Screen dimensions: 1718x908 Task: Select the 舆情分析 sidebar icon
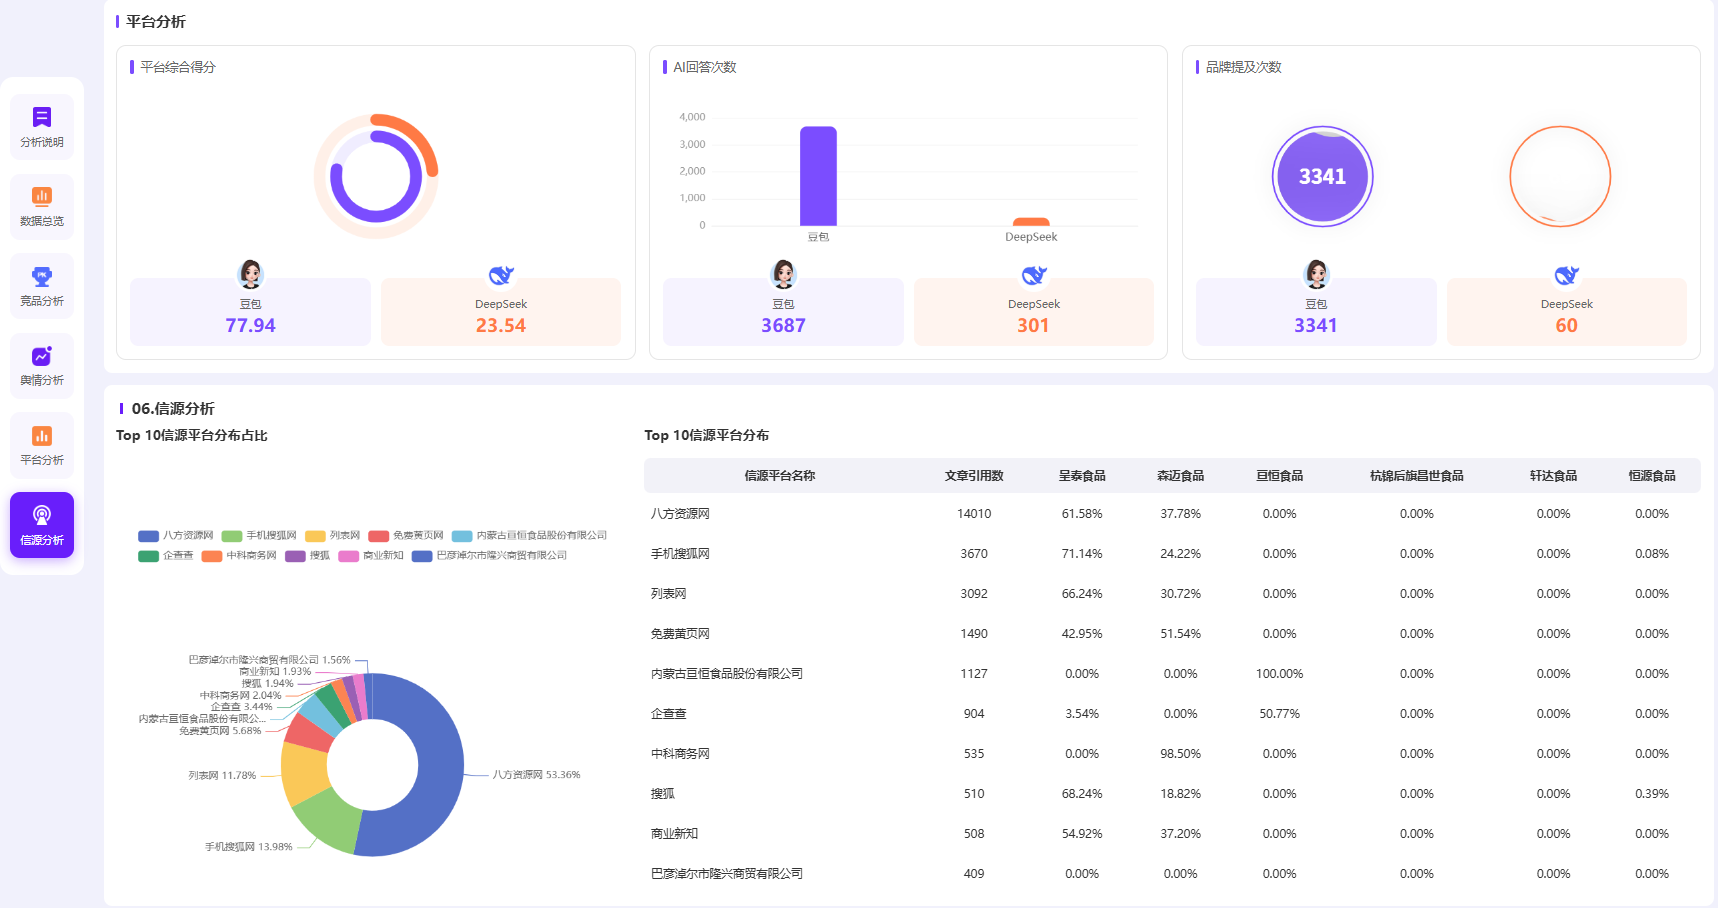[x=42, y=356]
